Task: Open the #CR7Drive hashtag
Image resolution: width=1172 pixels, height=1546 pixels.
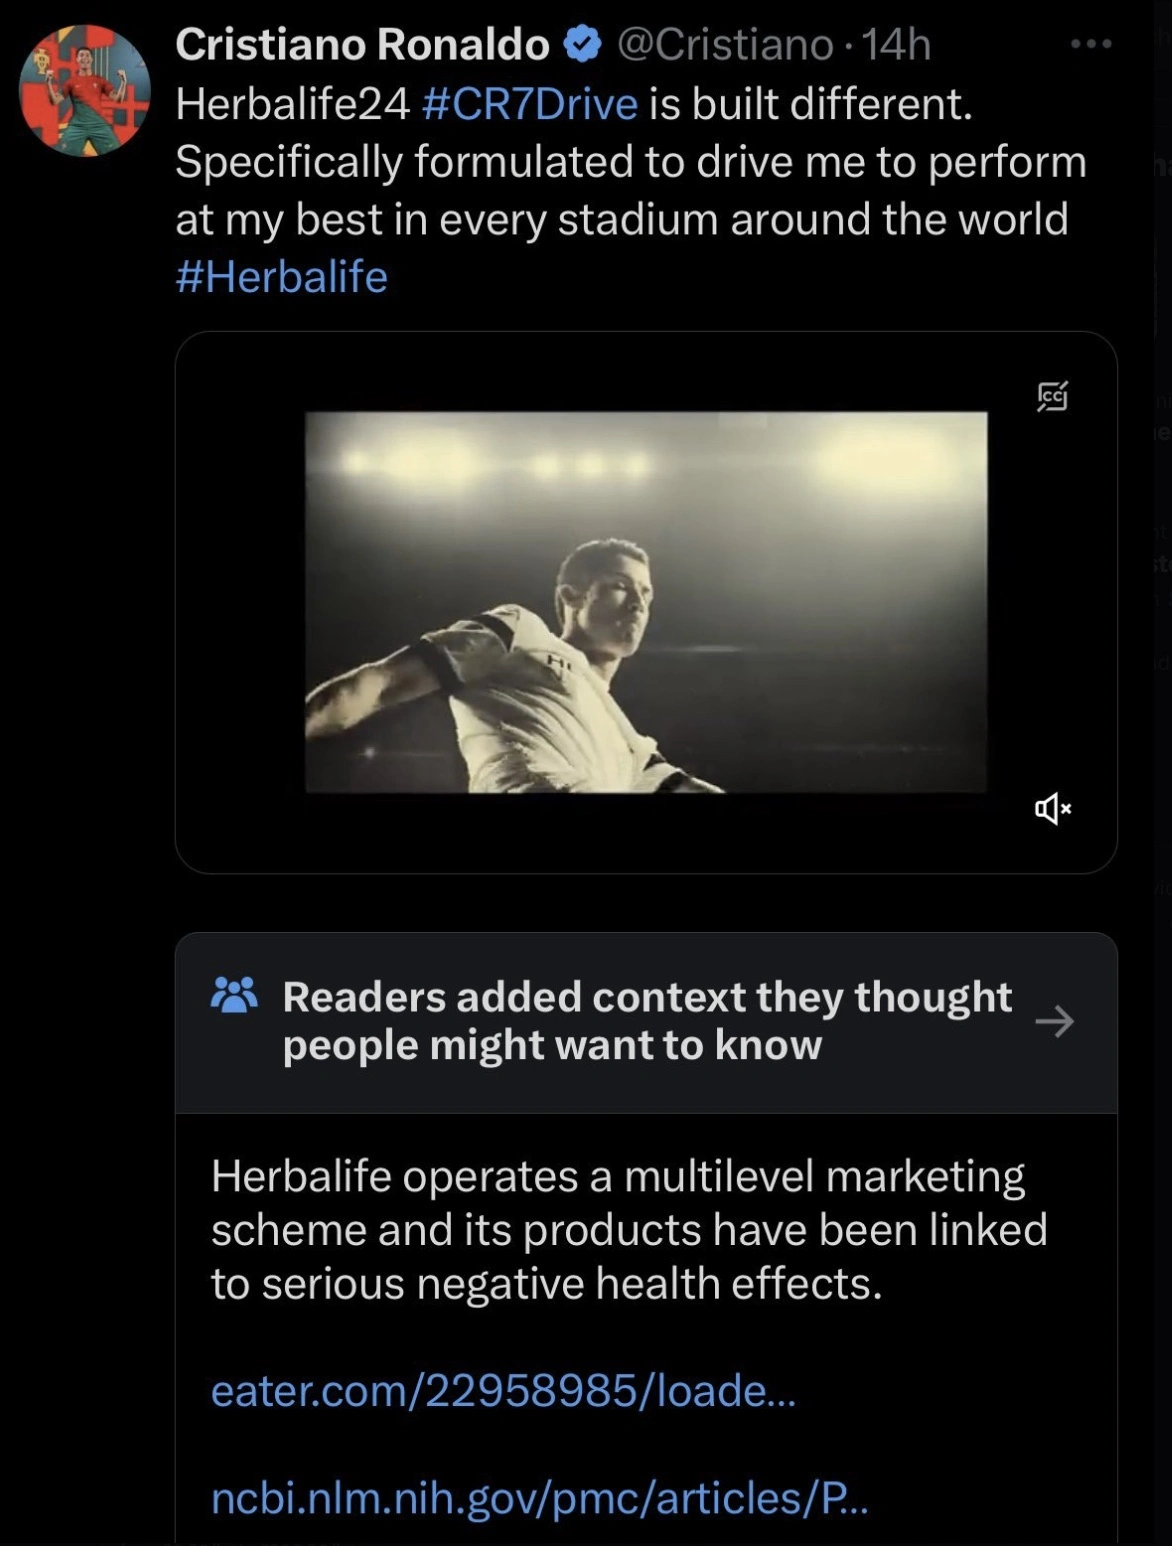Action: click(x=530, y=104)
